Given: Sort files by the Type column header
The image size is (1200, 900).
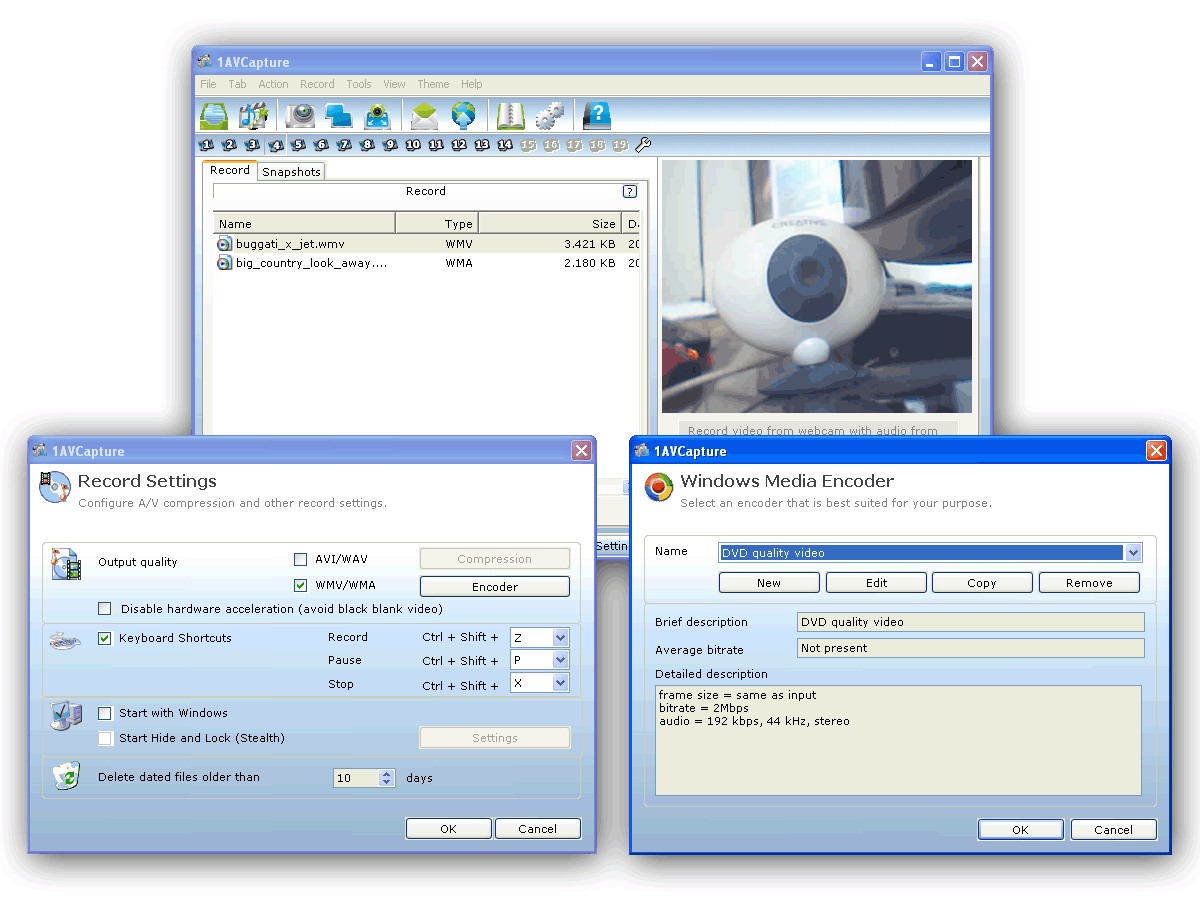Looking at the screenshot, I should (437, 223).
